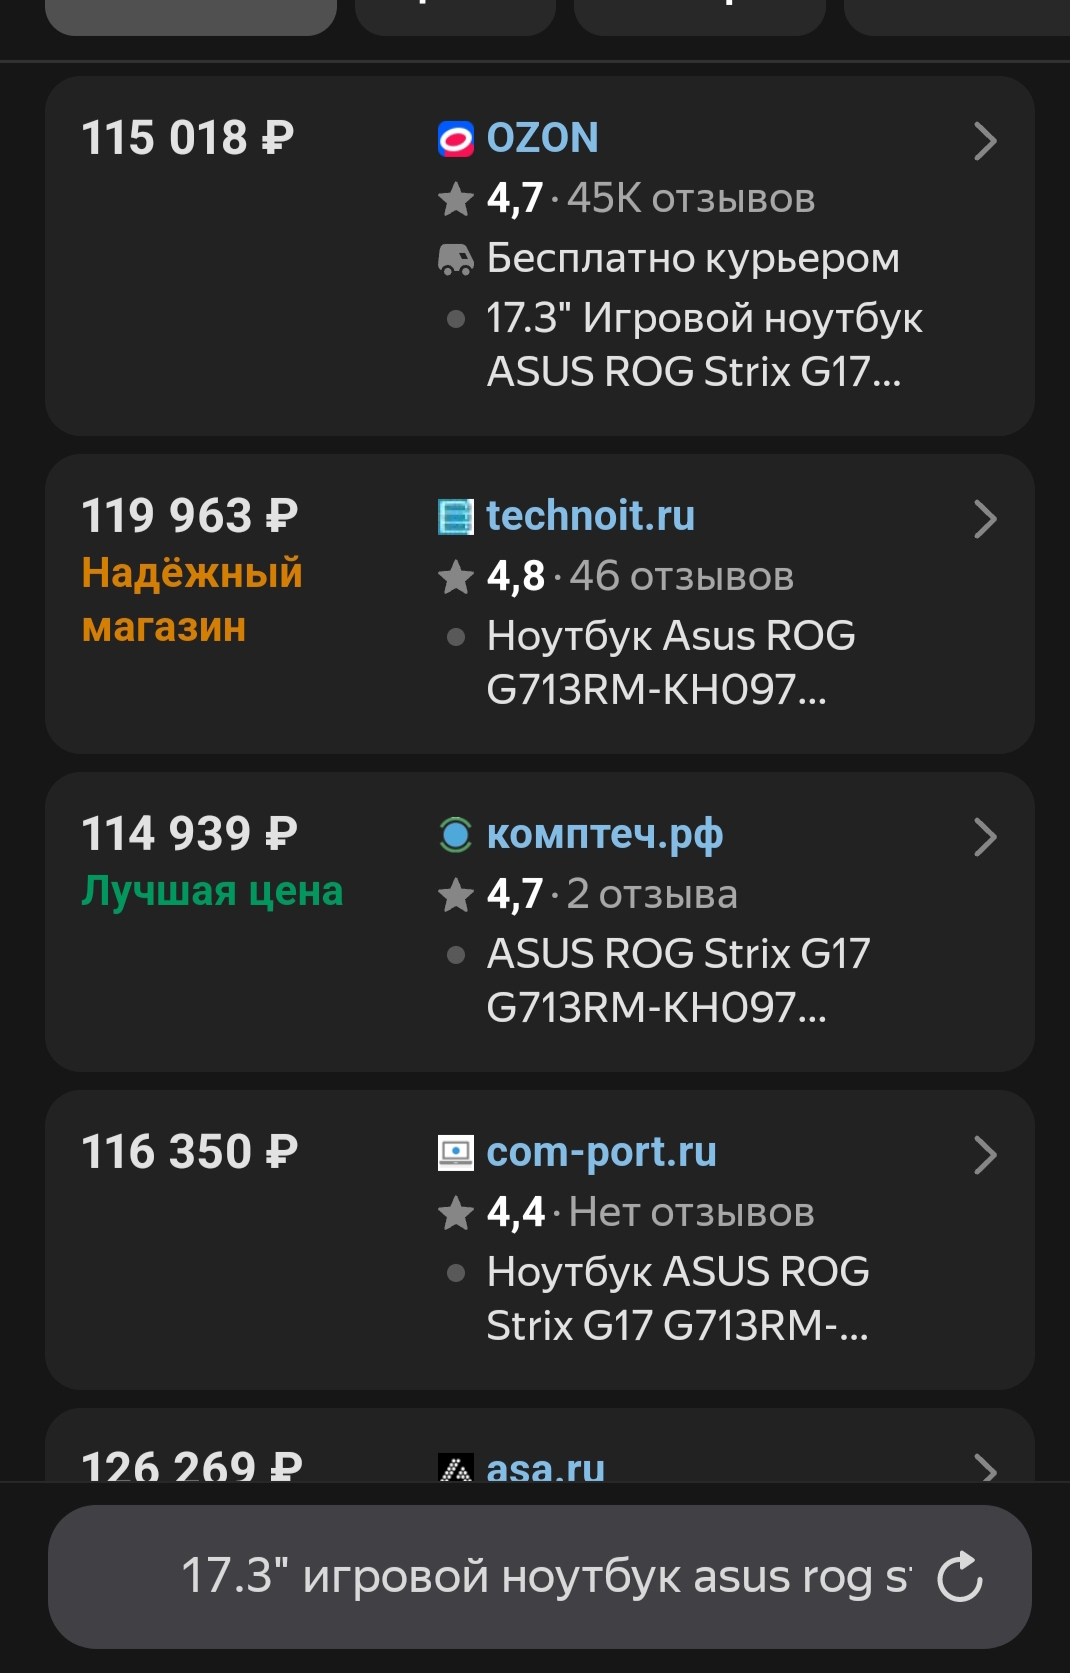1070x1673 pixels.
Task: Tap the technoit.ru favicon icon
Action: click(x=456, y=517)
